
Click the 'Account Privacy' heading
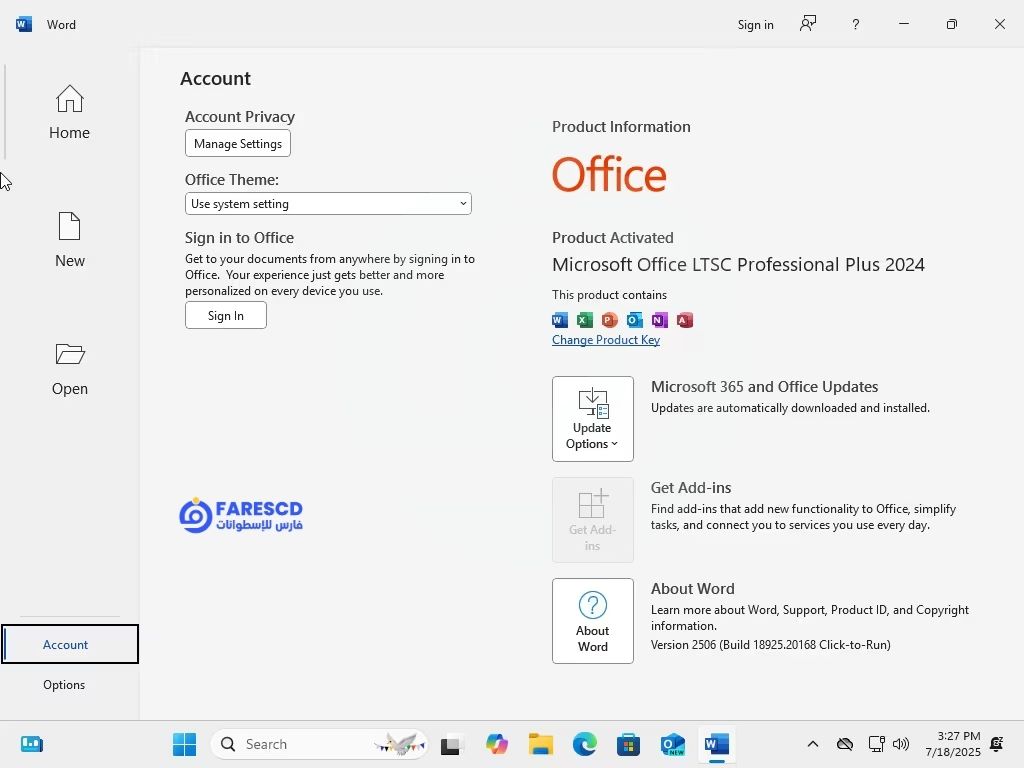coord(240,116)
